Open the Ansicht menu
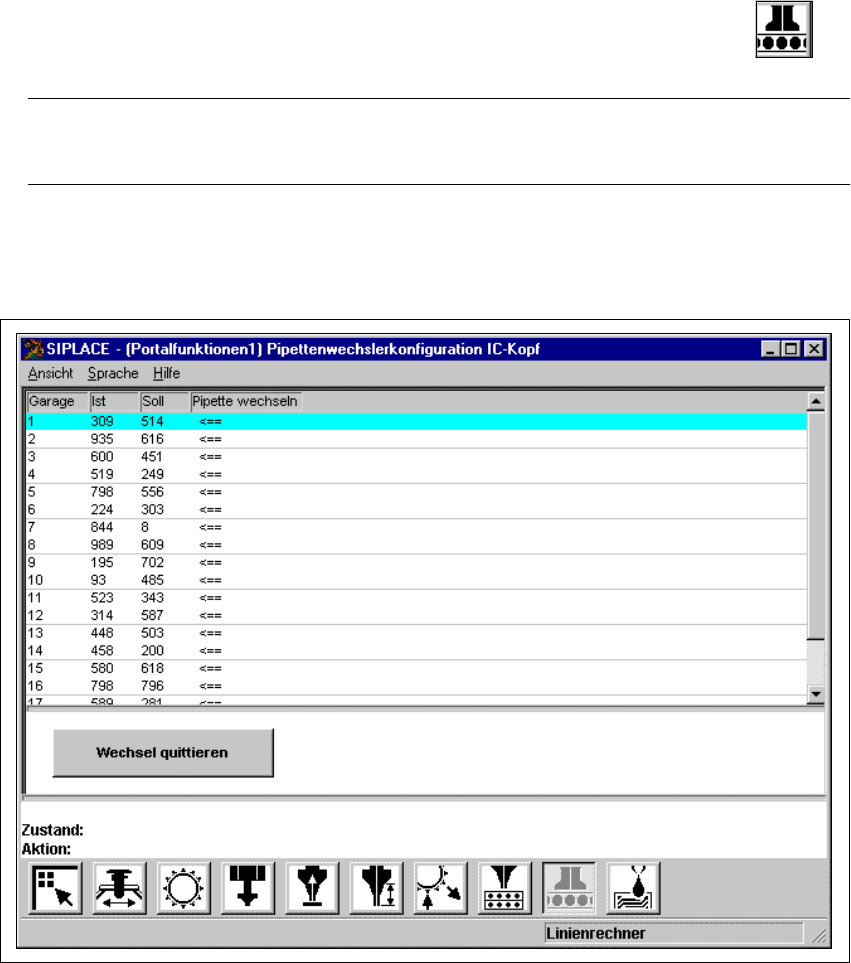Image resolution: width=851 pixels, height=963 pixels. (x=50, y=373)
